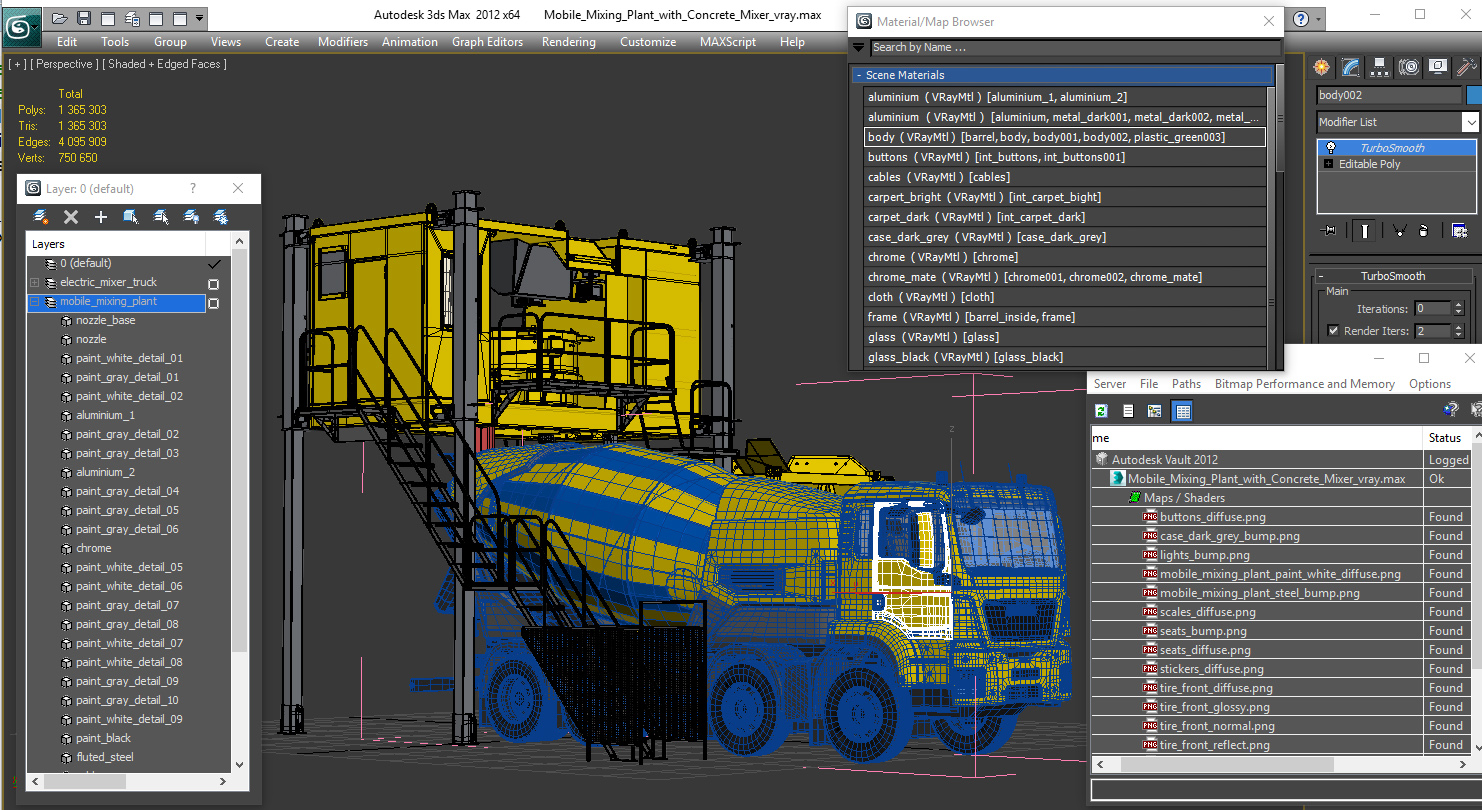1482x810 pixels.
Task: Open the MAXScript menu
Action: pyautogui.click(x=727, y=42)
